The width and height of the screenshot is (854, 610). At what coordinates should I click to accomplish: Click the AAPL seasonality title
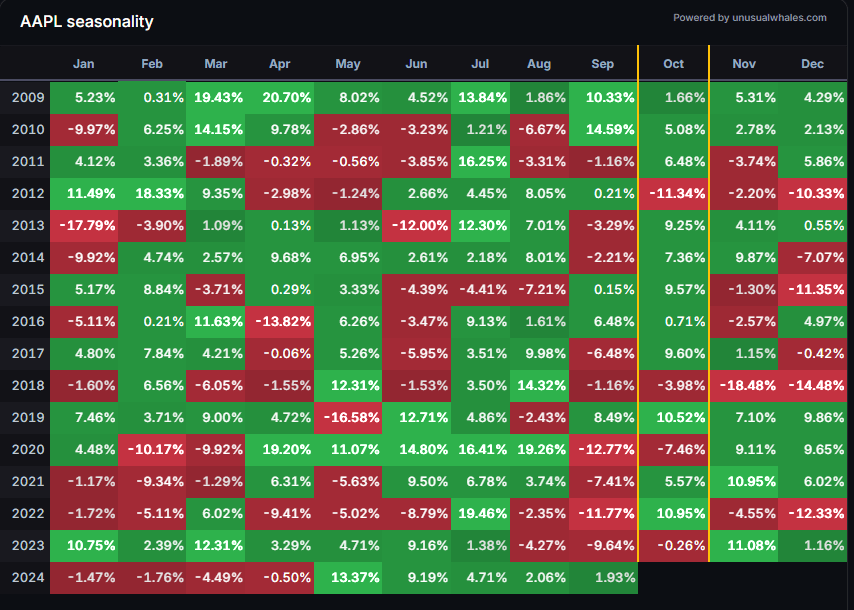point(87,21)
